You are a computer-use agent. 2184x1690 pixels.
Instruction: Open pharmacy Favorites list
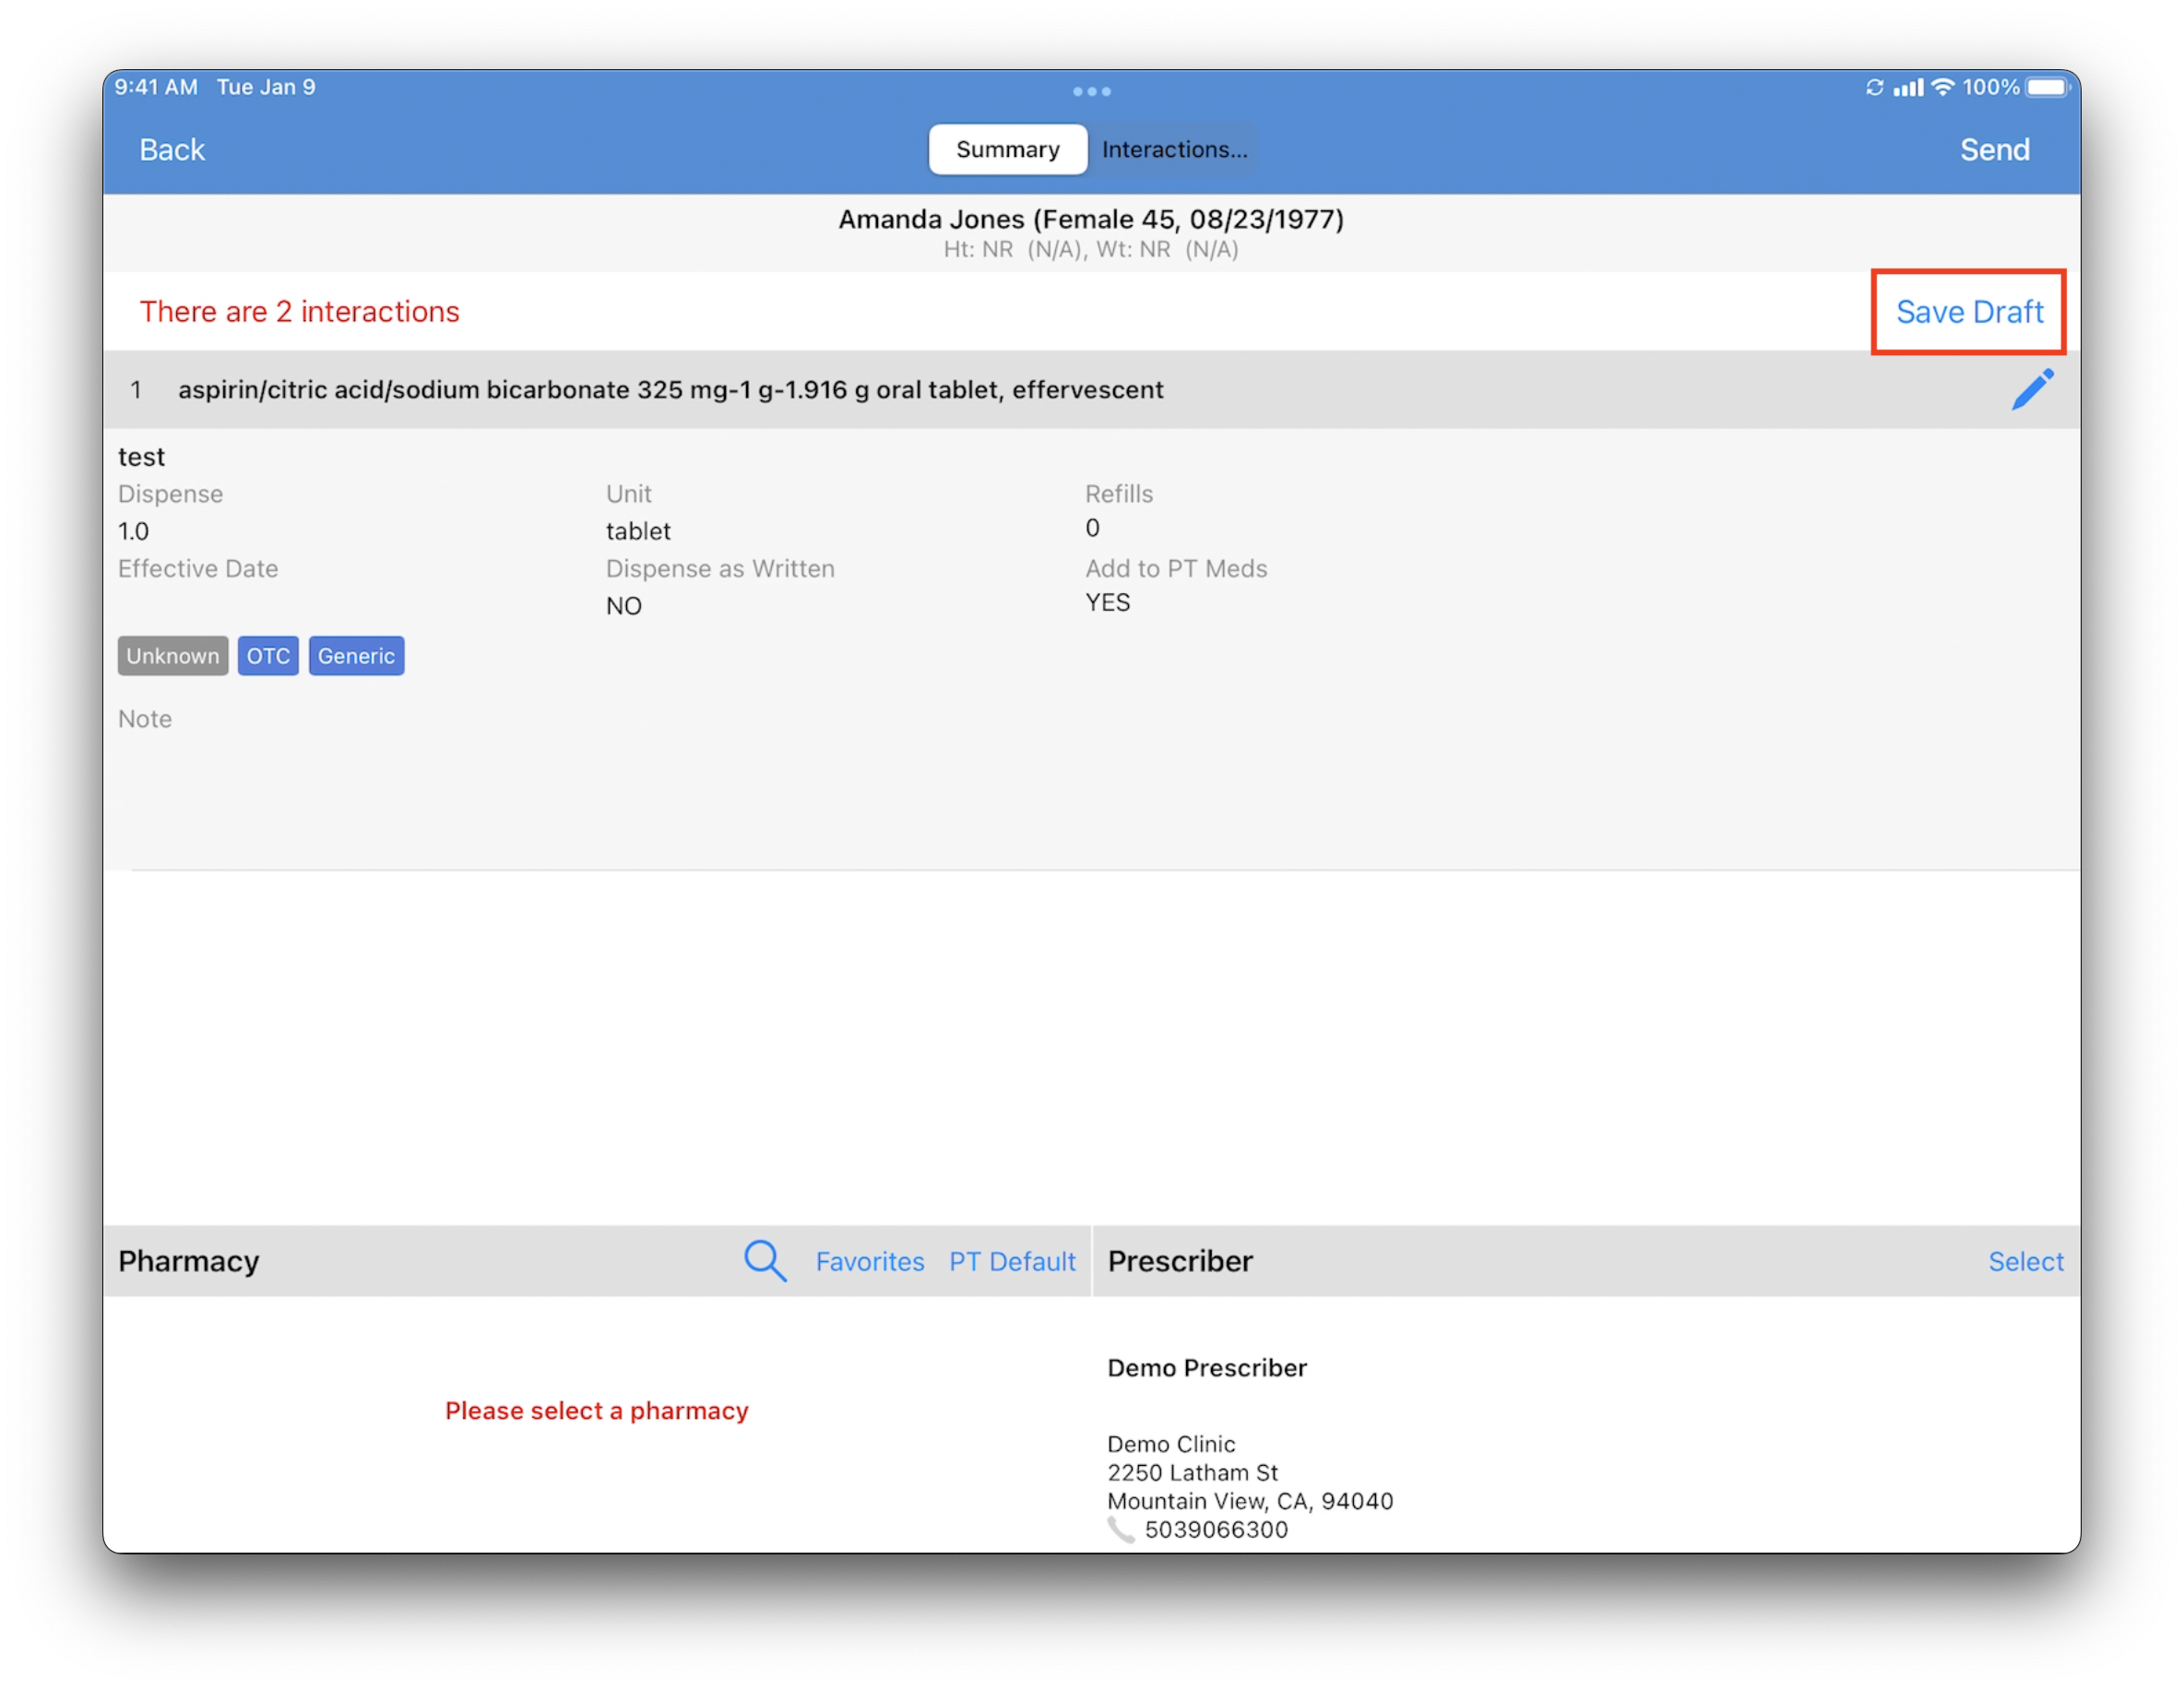pos(869,1261)
